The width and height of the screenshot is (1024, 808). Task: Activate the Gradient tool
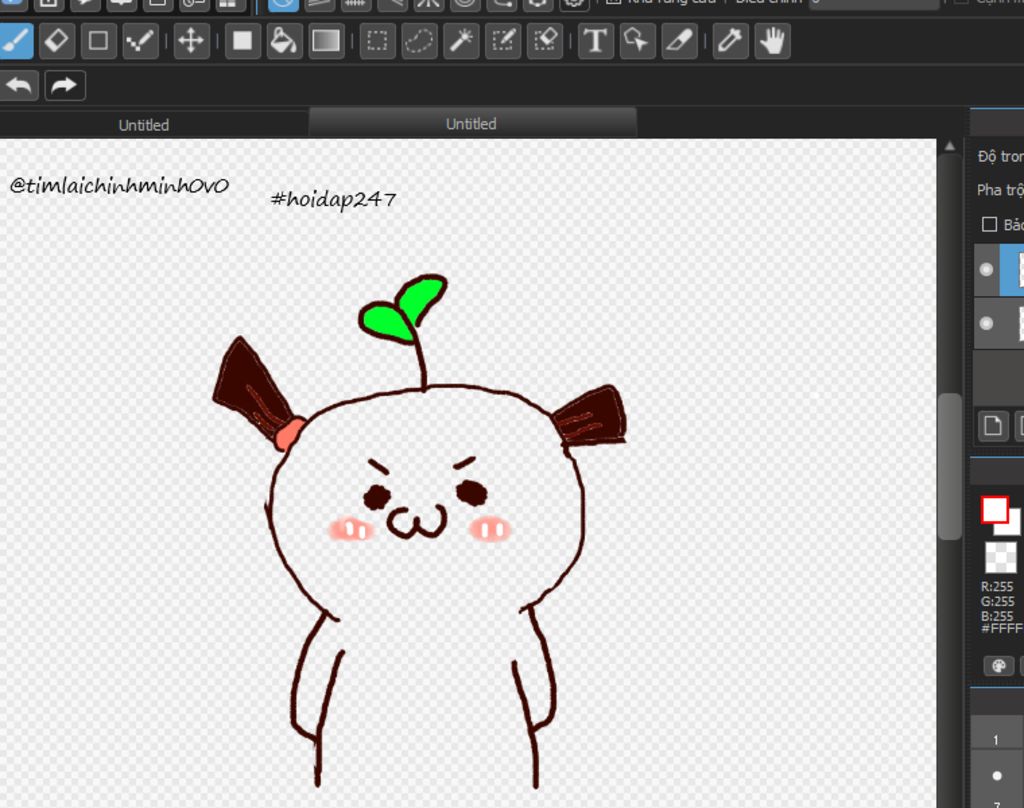(326, 41)
